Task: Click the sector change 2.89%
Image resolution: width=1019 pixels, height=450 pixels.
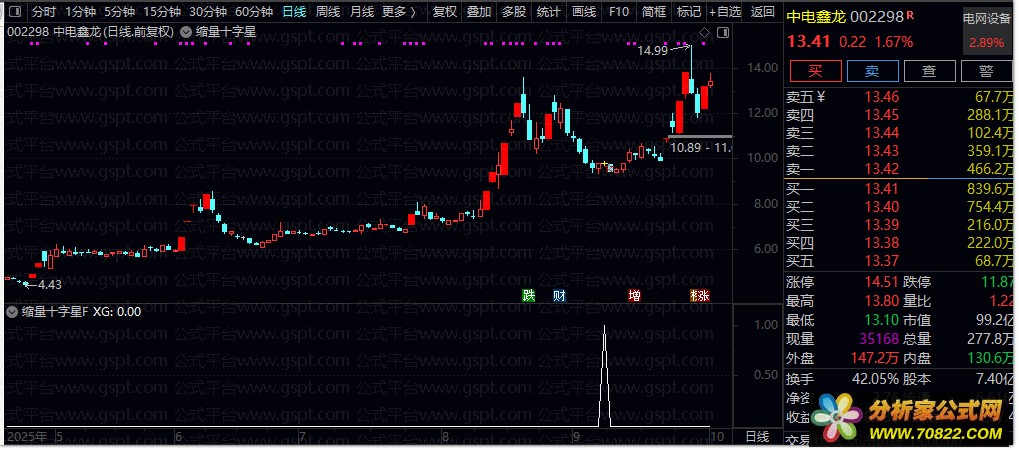Action: point(987,43)
